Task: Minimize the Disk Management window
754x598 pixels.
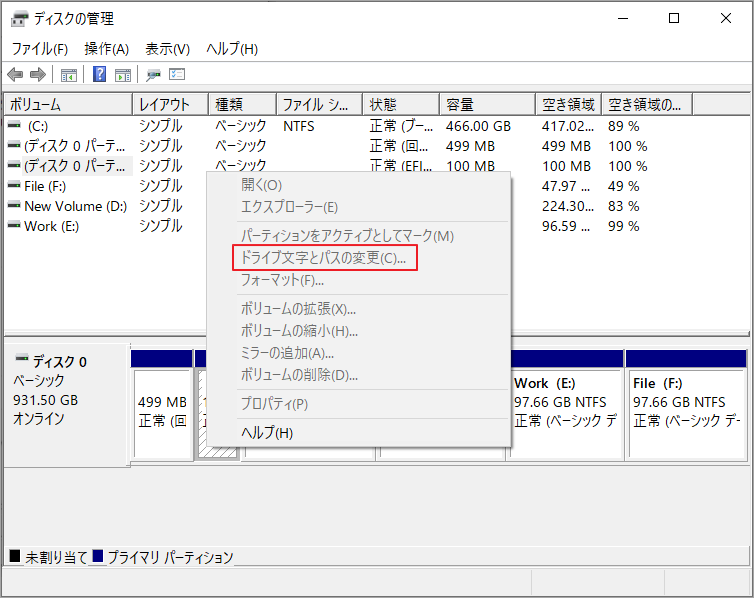Action: 623,19
